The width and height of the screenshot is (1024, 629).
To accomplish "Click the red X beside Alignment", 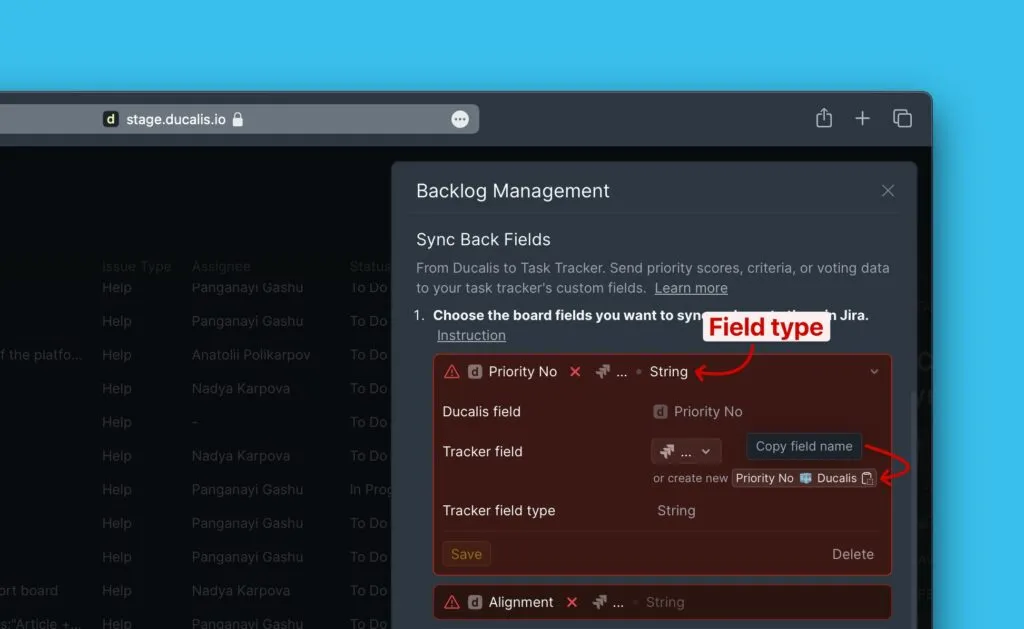I will (572, 602).
